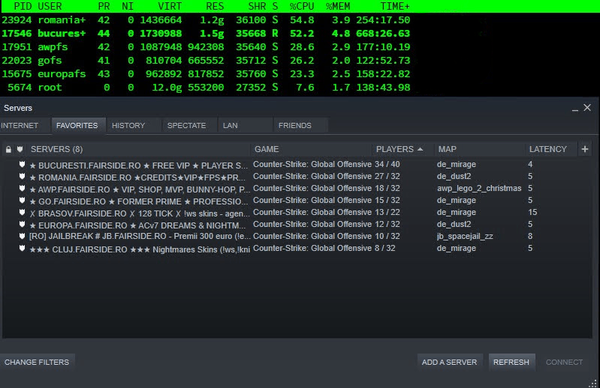Viewport: 600px width, 388px height.
Task: Sort by the LATENCY column header
Action: click(x=548, y=149)
